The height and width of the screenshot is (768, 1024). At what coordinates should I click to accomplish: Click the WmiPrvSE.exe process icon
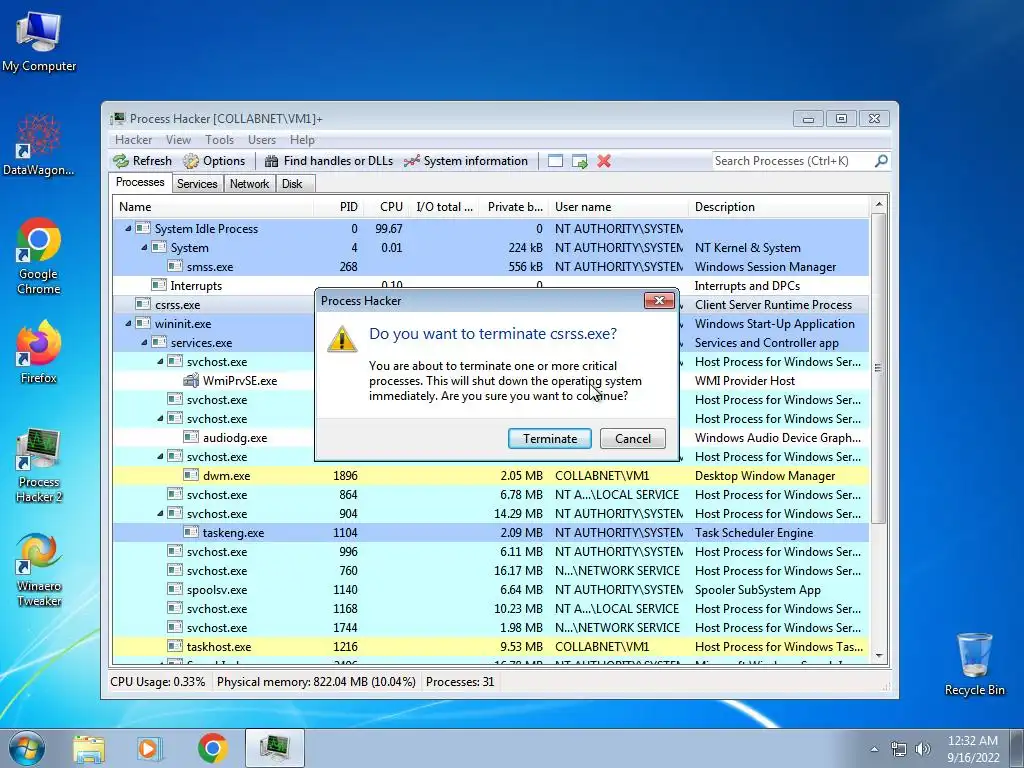click(191, 380)
